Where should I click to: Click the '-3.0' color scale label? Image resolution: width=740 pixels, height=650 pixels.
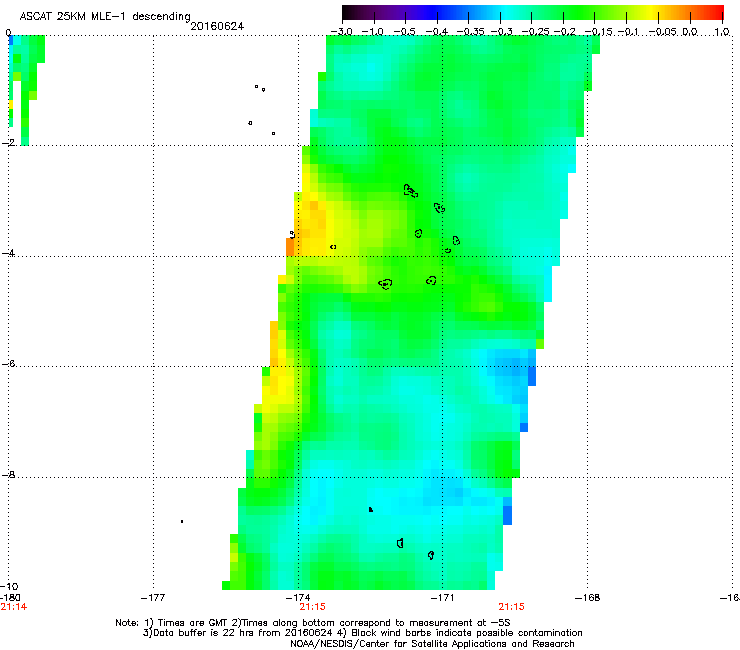coord(341,32)
